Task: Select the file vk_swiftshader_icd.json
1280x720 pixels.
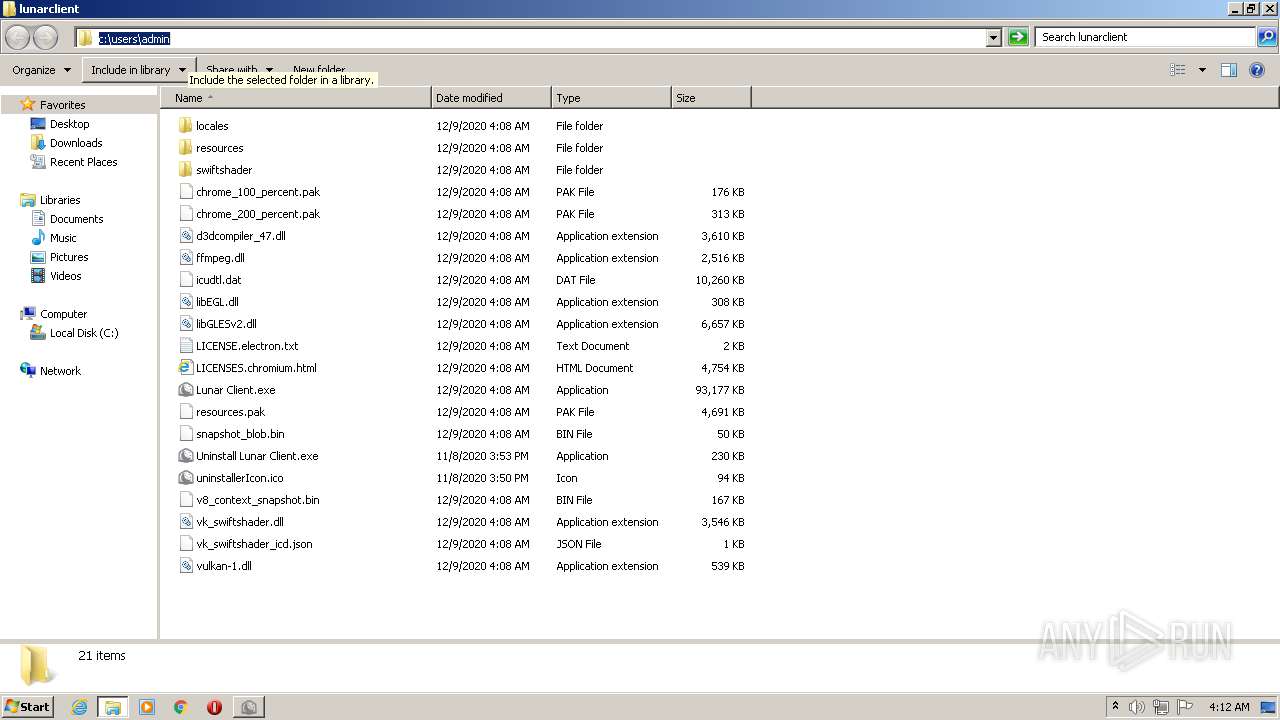Action: tap(254, 544)
